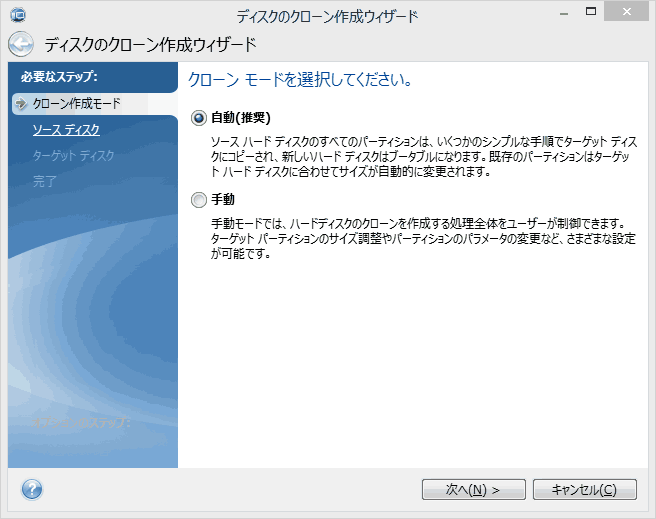Click the クローン モードを選択してください。 heading
Screen dimensions: 656x519
[x=300, y=79]
